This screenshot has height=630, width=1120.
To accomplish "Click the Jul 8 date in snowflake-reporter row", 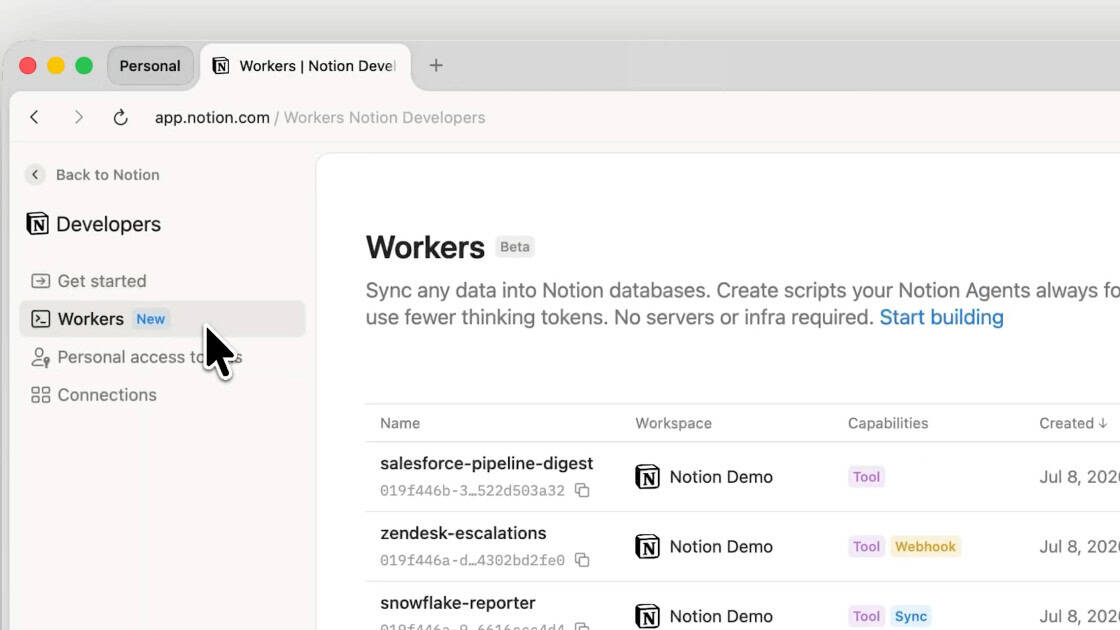I will tap(1079, 616).
